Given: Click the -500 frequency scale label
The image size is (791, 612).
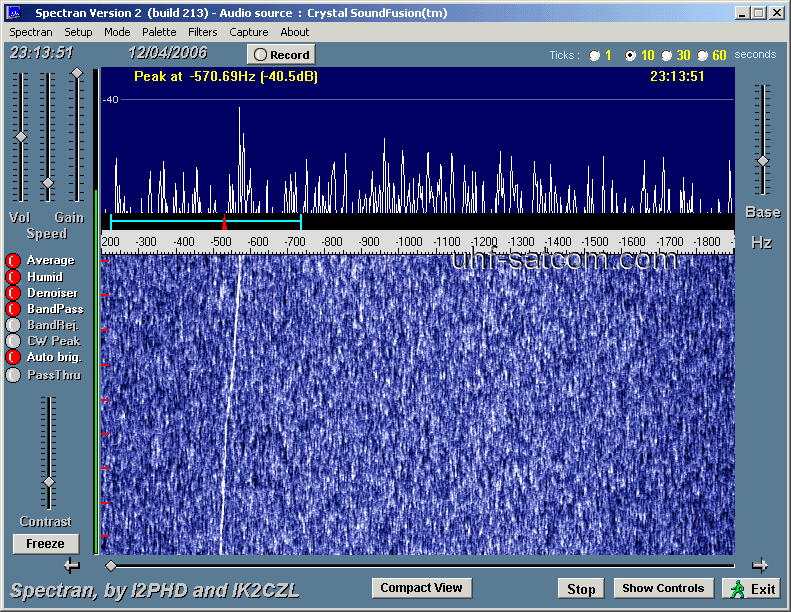Looking at the screenshot, I should 221,242.
